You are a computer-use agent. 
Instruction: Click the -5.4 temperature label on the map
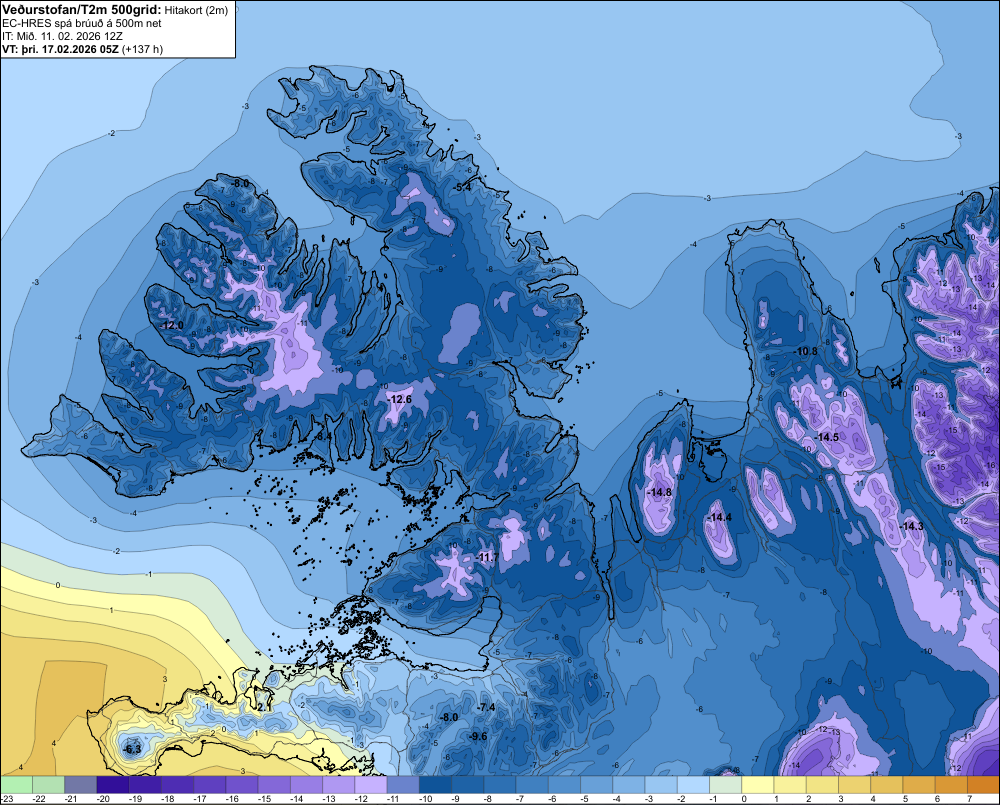point(463,187)
